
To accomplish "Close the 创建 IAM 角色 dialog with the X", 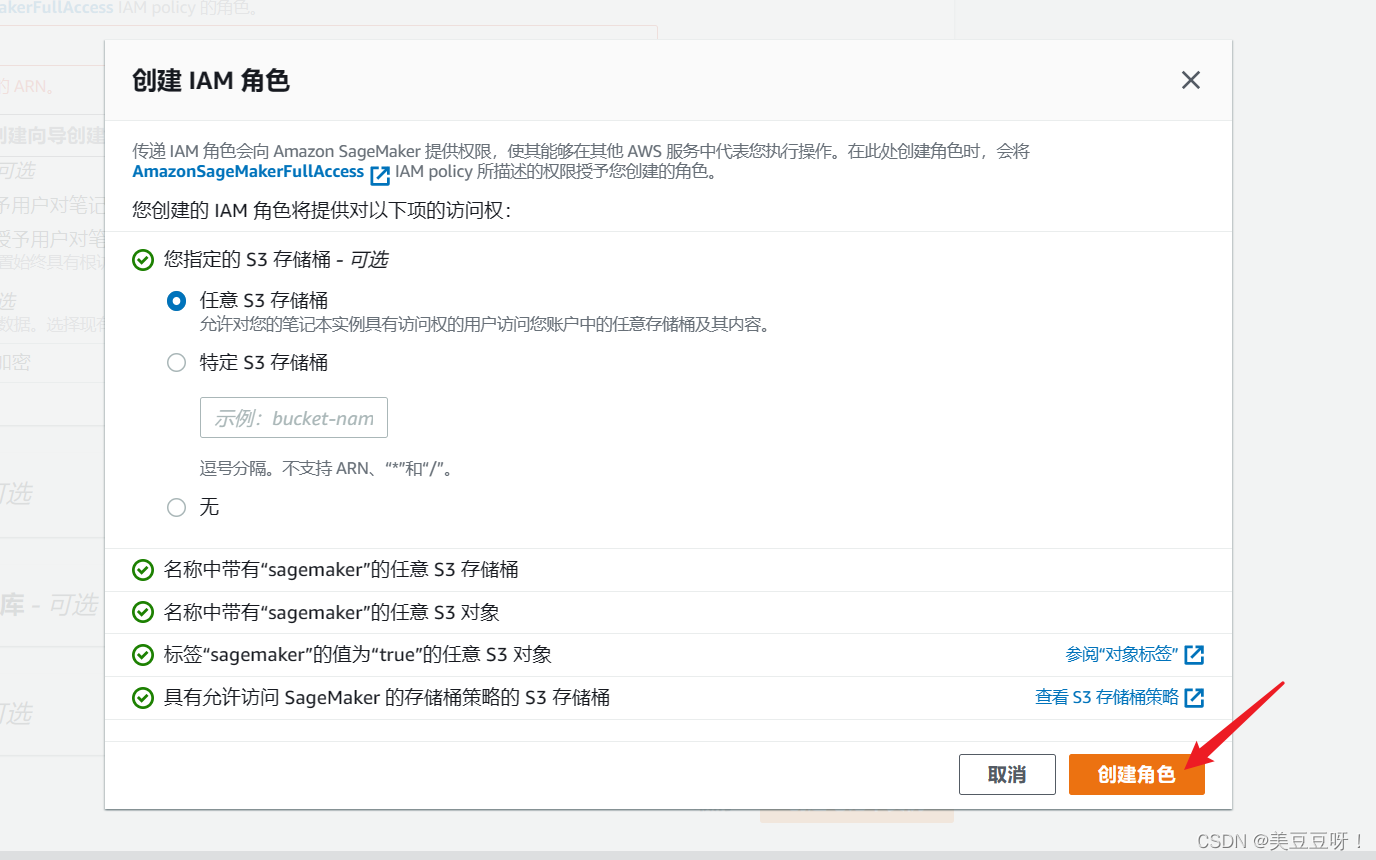I will (1190, 80).
